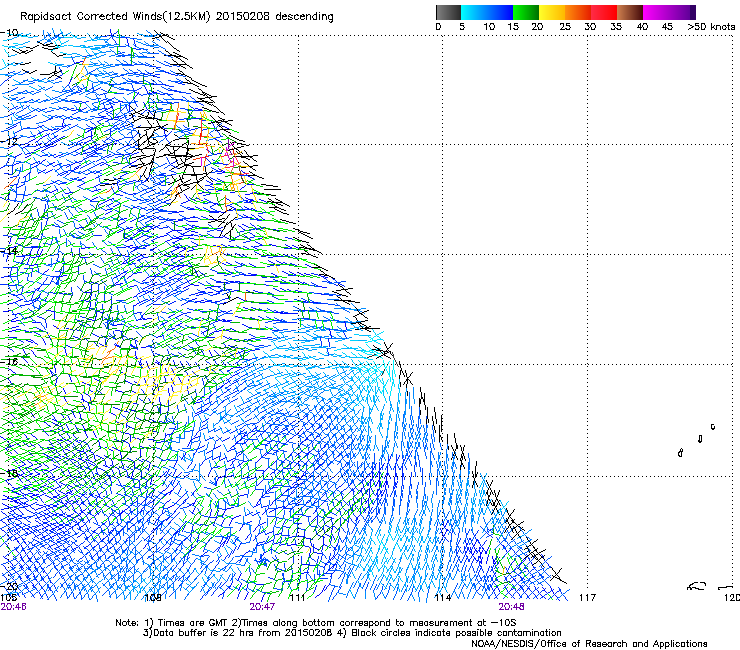740x650 pixels.
Task: Click the note line 'Times are GMT'
Action: pyautogui.click(x=193, y=623)
